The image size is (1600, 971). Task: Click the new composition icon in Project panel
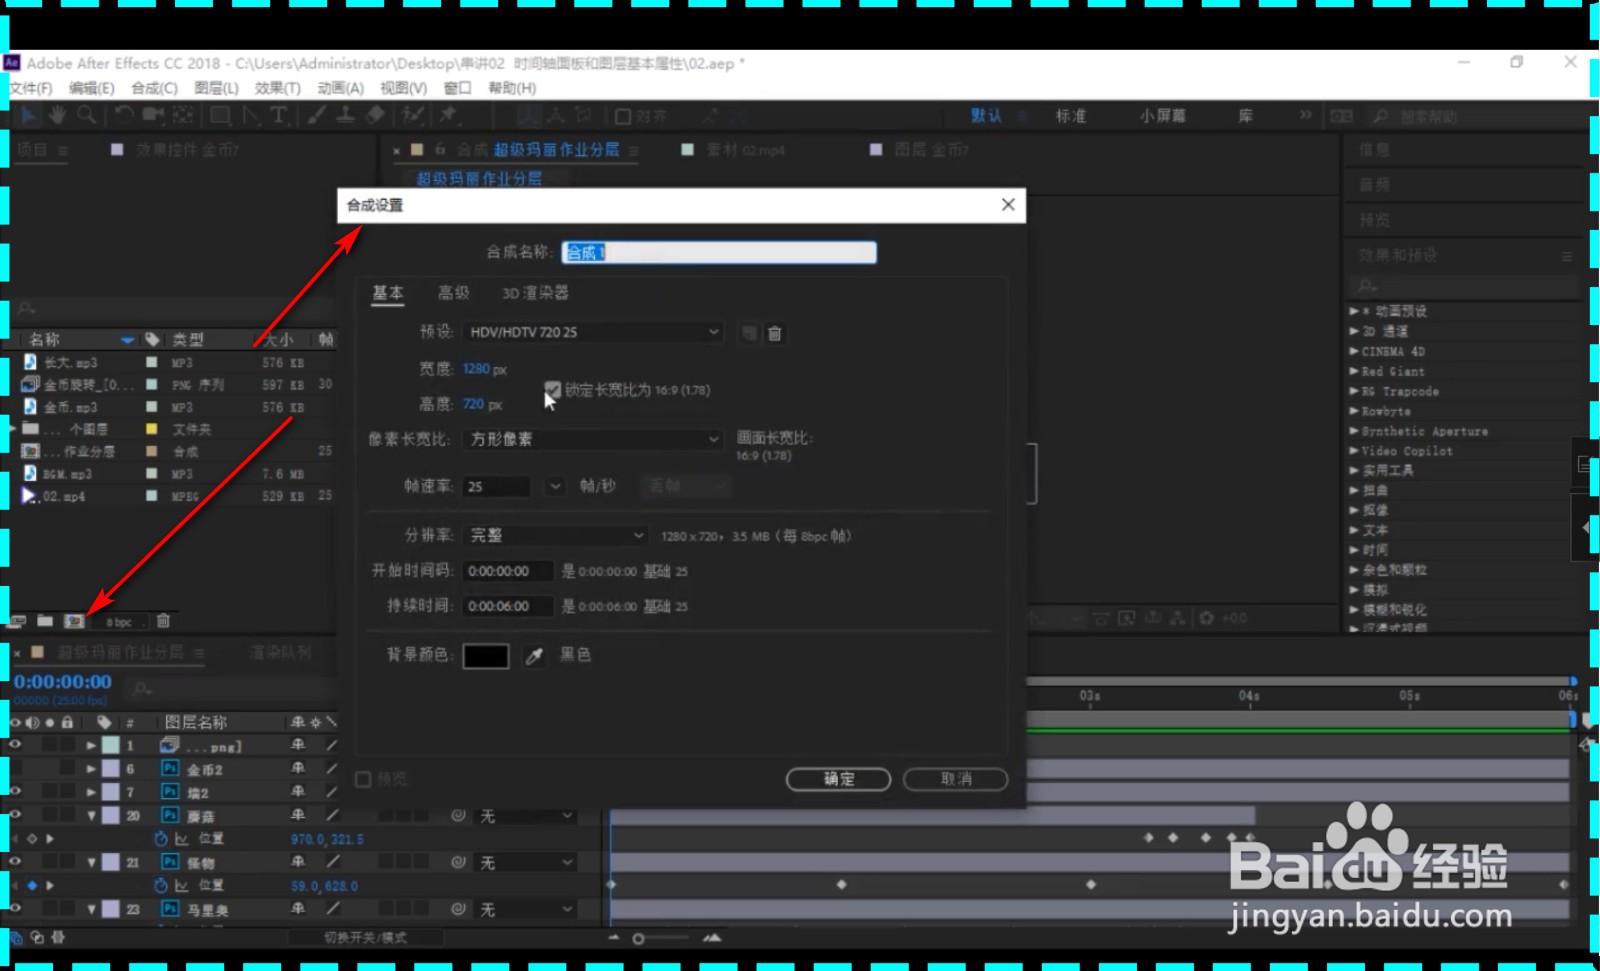(73, 621)
